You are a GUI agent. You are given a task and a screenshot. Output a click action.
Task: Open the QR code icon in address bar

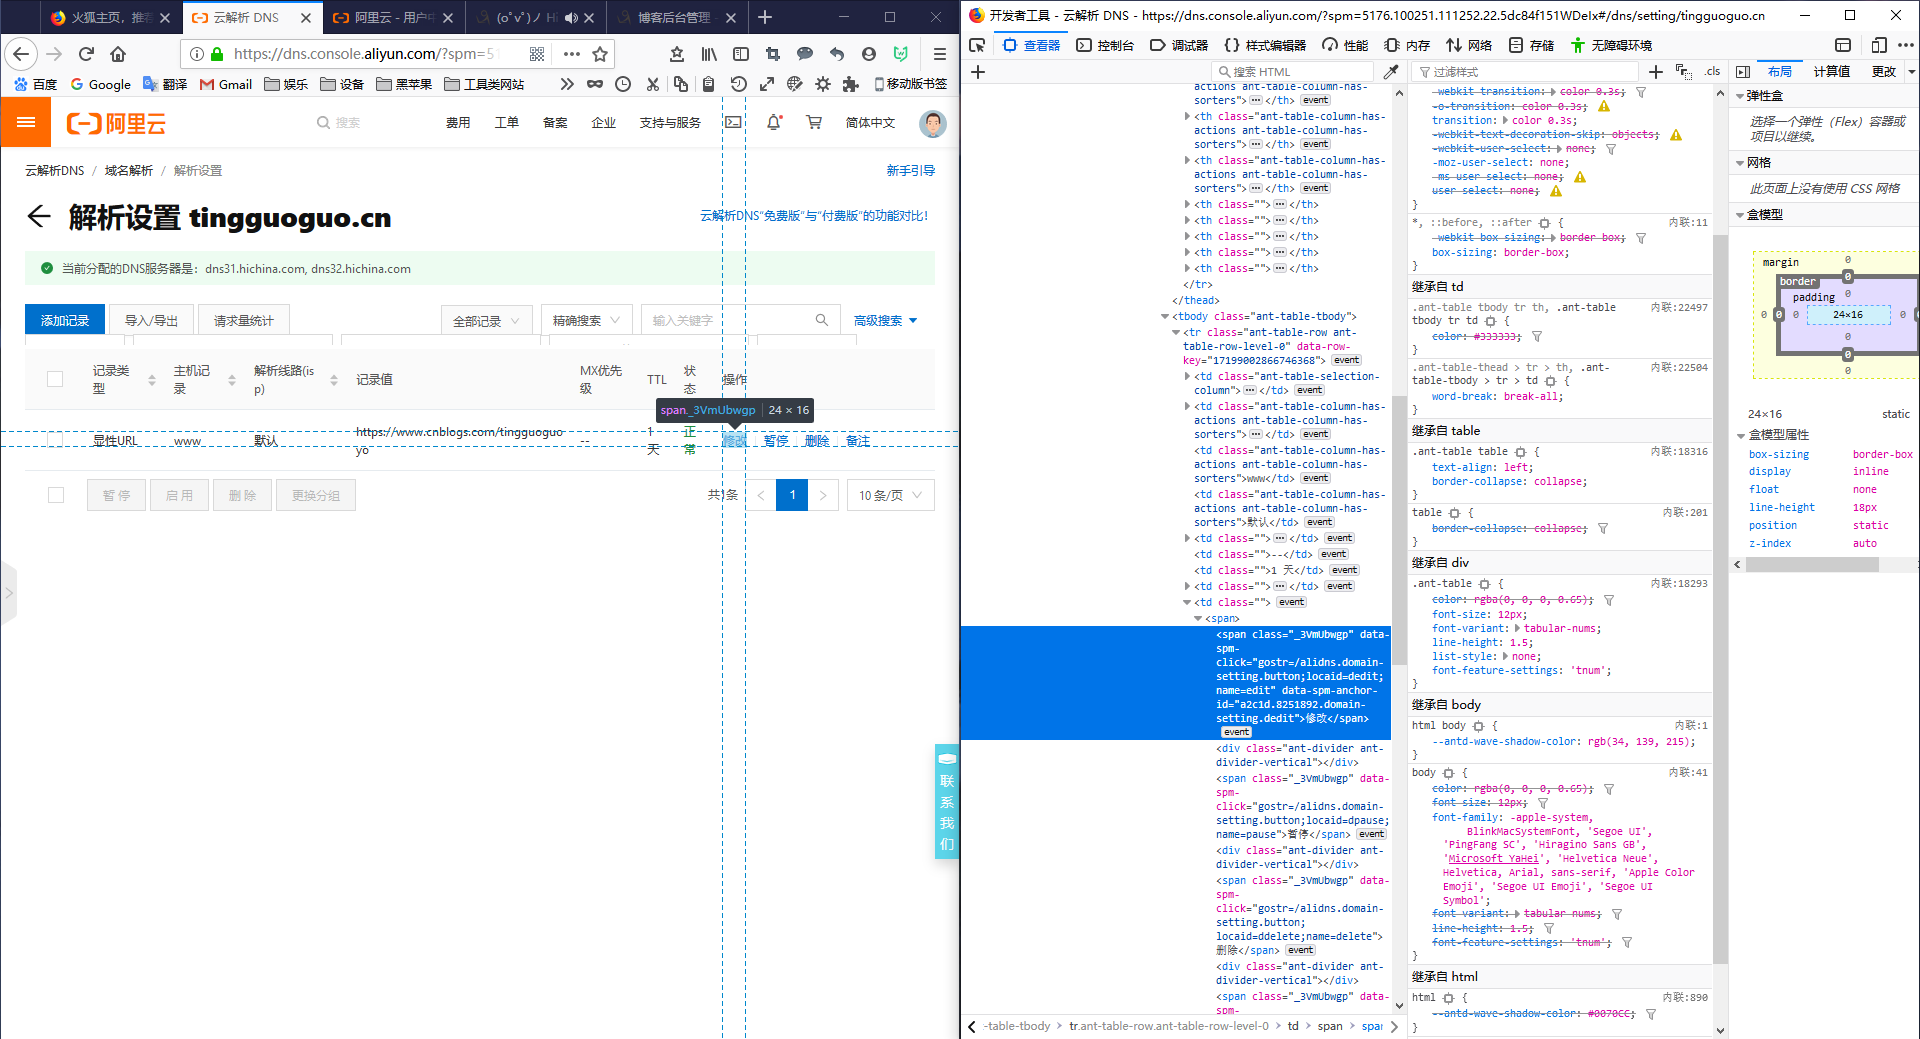[537, 54]
